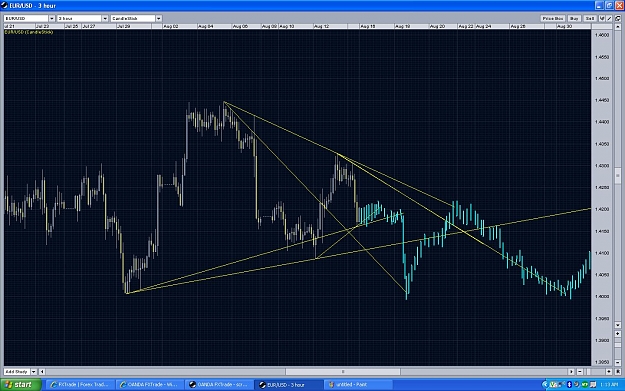Click the price zoom-out minus button
Screen dimensions: 625x391
click(618, 363)
